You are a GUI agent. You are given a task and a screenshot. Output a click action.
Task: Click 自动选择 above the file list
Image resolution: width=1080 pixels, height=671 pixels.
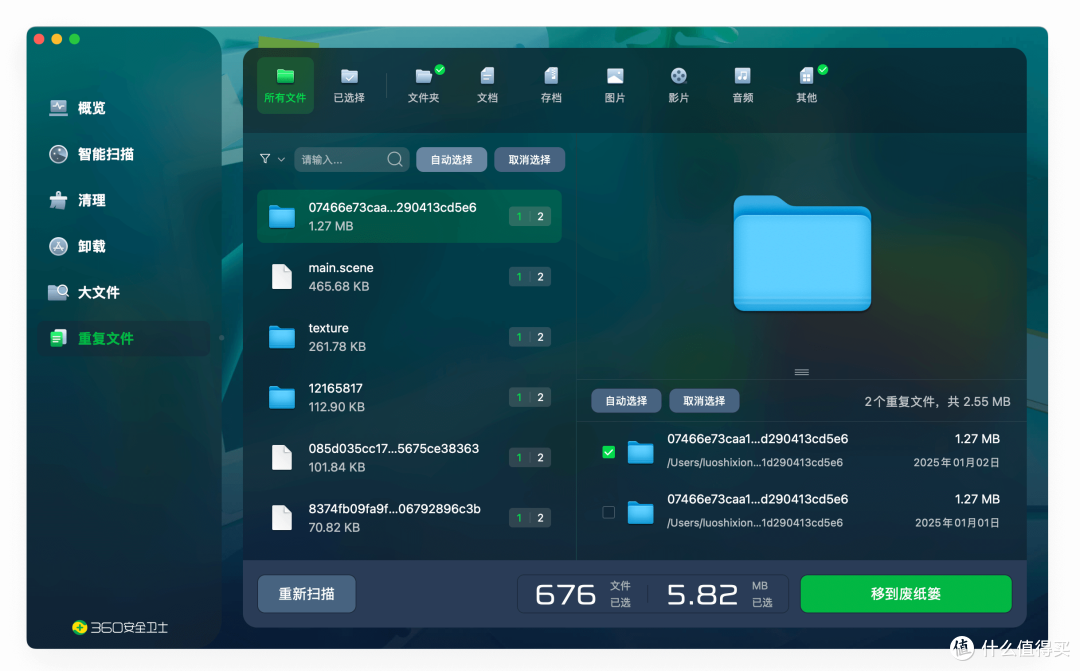(451, 159)
